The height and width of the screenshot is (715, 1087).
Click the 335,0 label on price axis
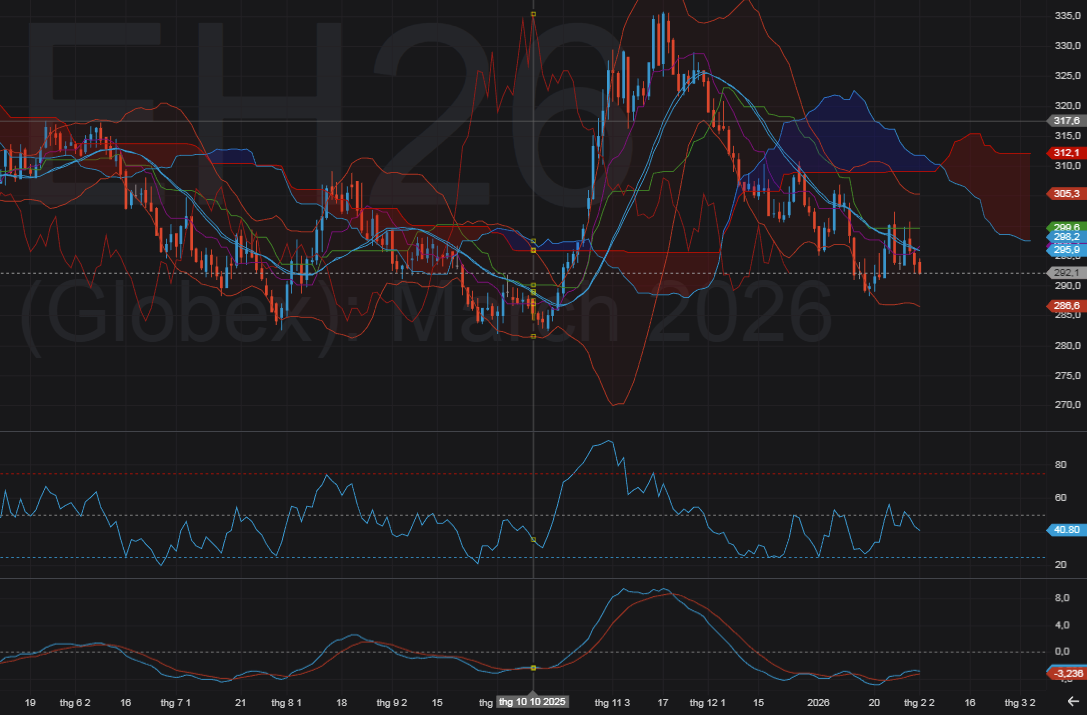(x=1067, y=16)
